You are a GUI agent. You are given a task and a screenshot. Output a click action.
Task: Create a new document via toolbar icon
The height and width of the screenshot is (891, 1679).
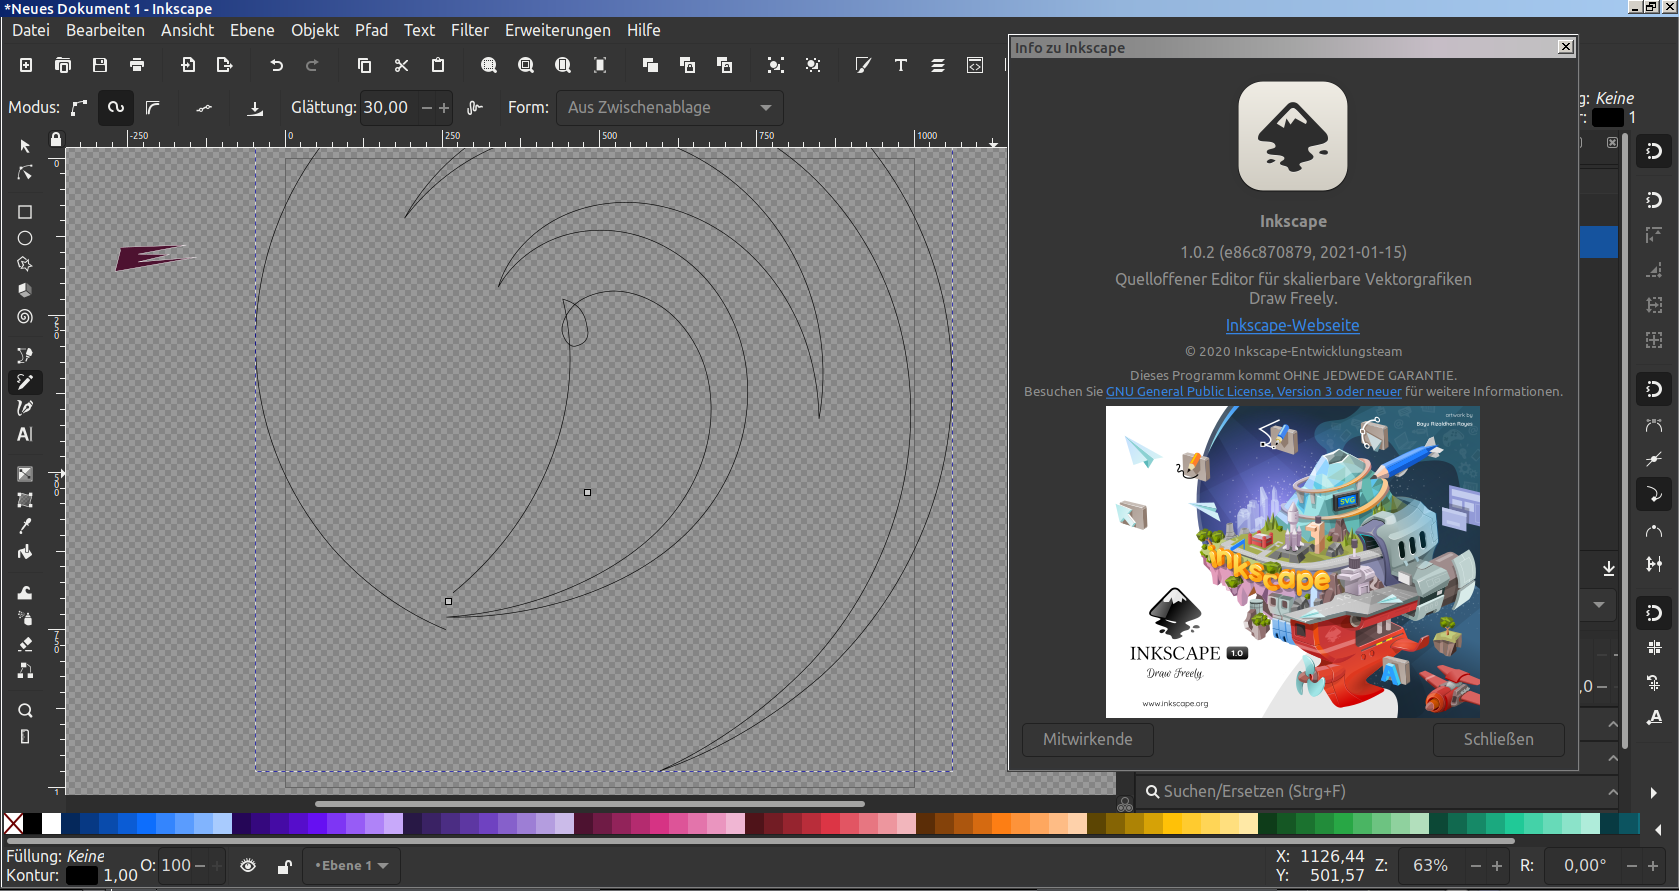pos(26,65)
